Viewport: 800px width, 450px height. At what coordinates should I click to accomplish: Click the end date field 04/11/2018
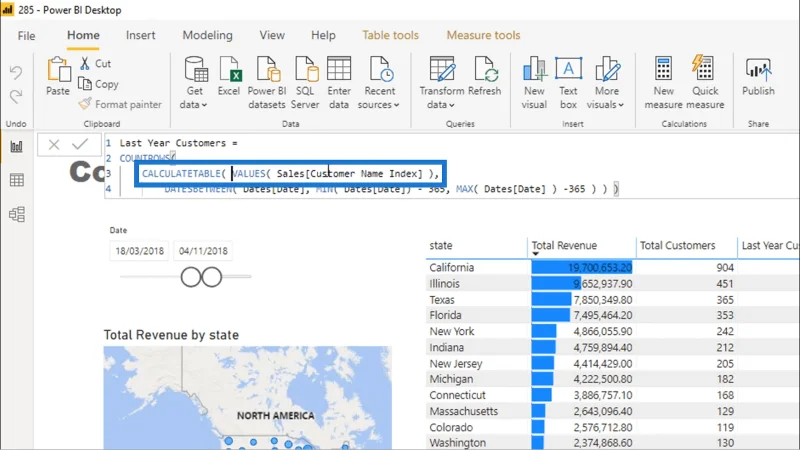click(203, 251)
